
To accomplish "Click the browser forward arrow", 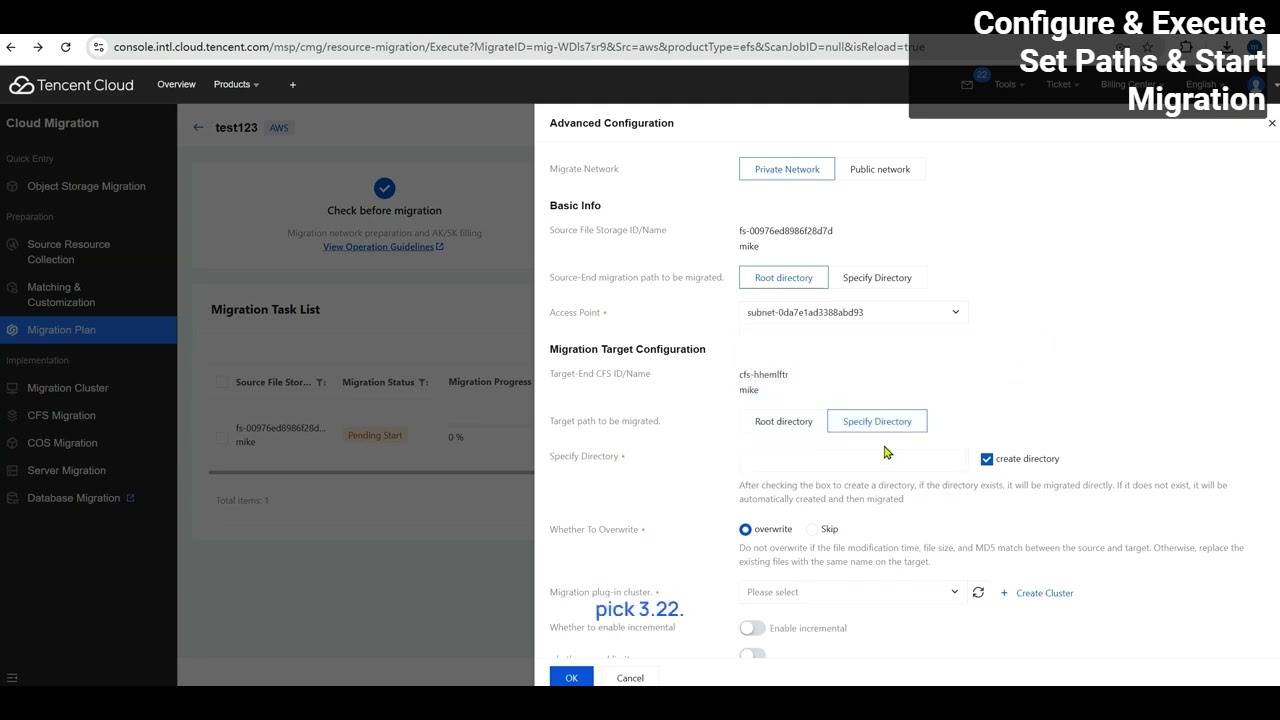I will pos(38,47).
